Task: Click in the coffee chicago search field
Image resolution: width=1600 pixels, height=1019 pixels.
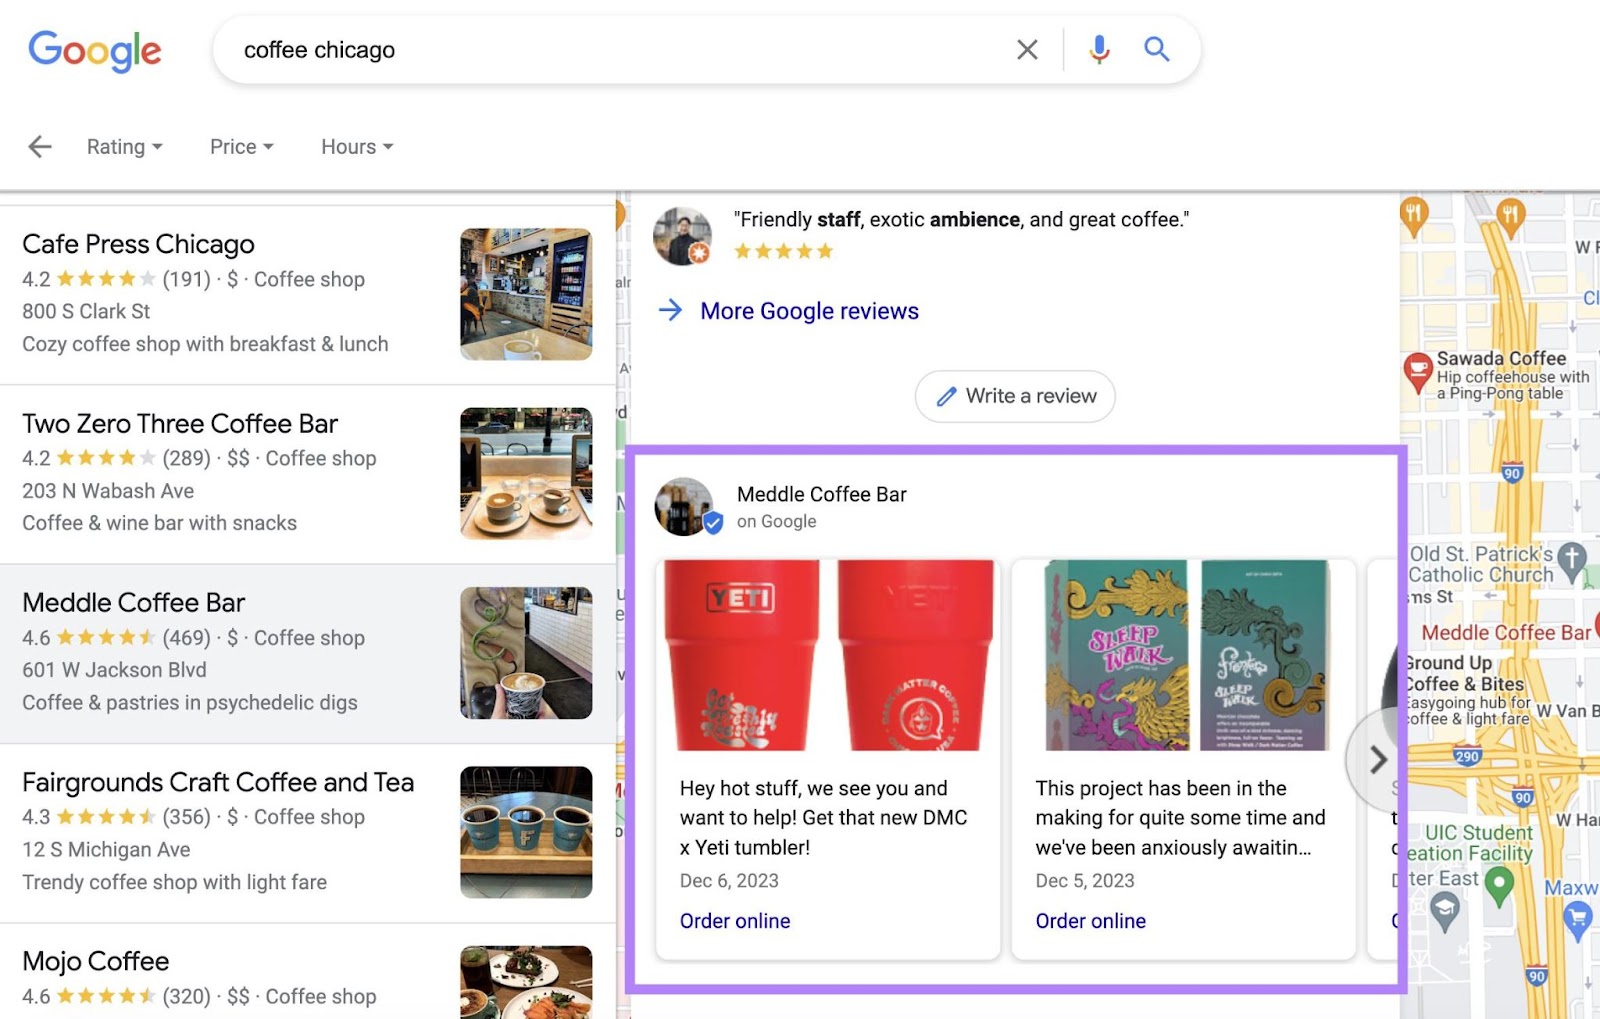Action: pos(600,50)
